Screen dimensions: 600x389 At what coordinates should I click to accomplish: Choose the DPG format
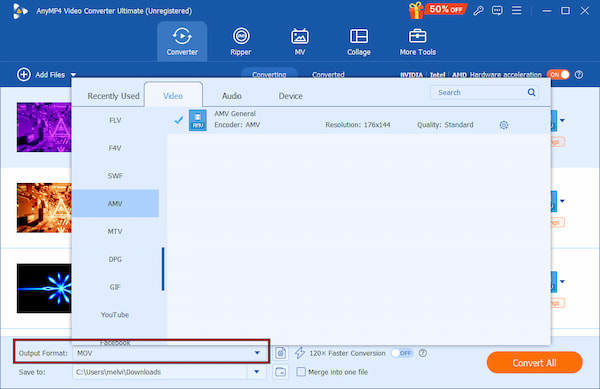tap(115, 259)
